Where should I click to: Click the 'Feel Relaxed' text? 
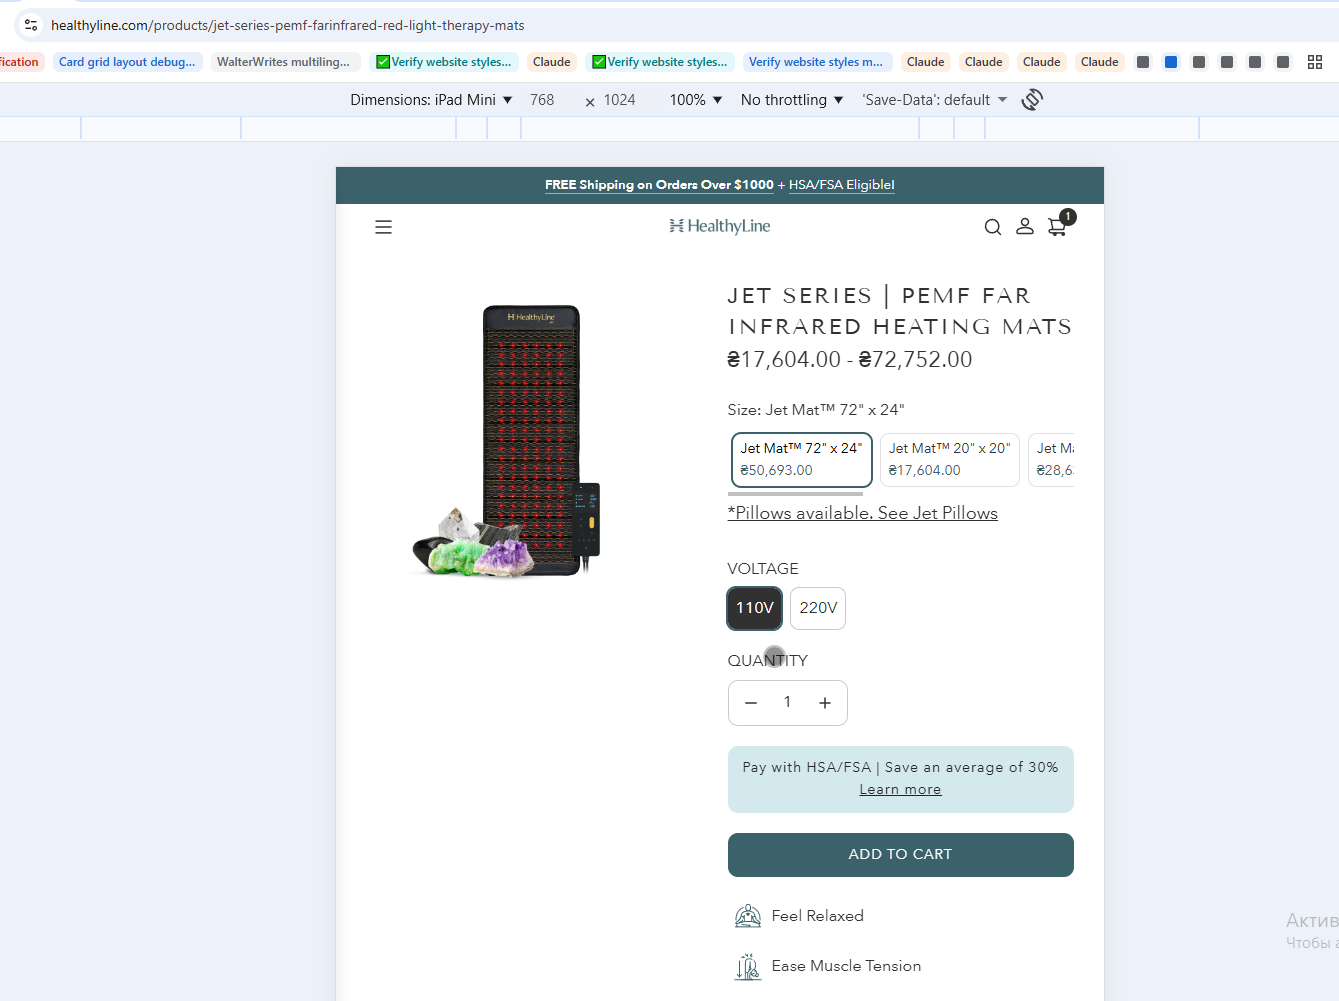(x=818, y=916)
